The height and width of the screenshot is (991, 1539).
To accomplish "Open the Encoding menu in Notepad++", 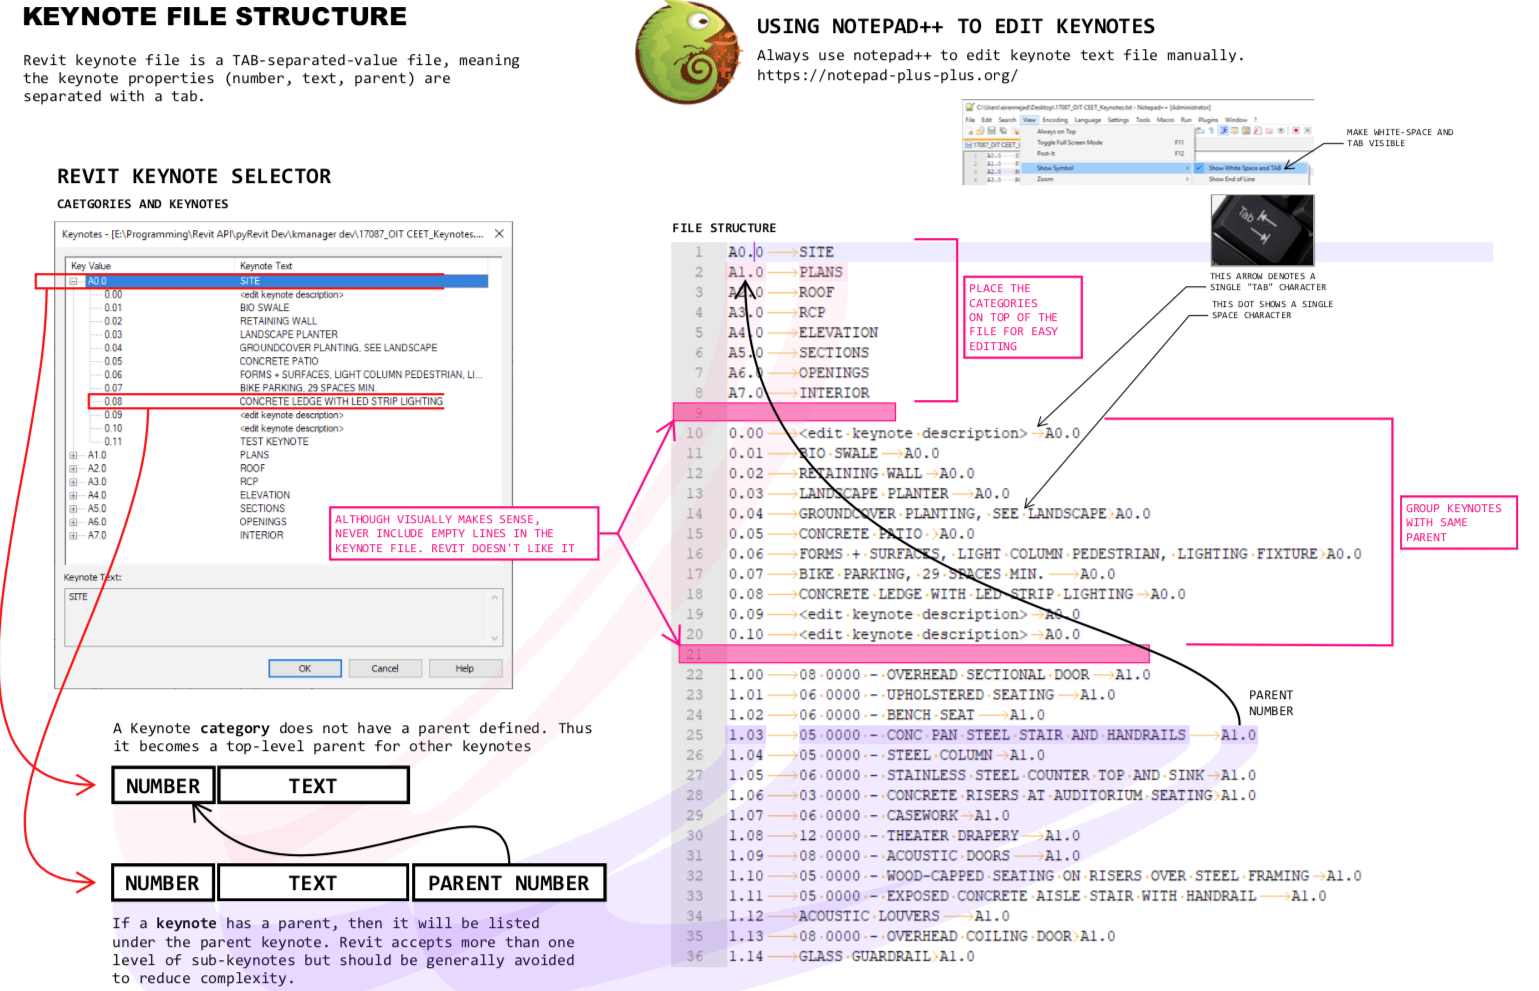I will point(1054,119).
